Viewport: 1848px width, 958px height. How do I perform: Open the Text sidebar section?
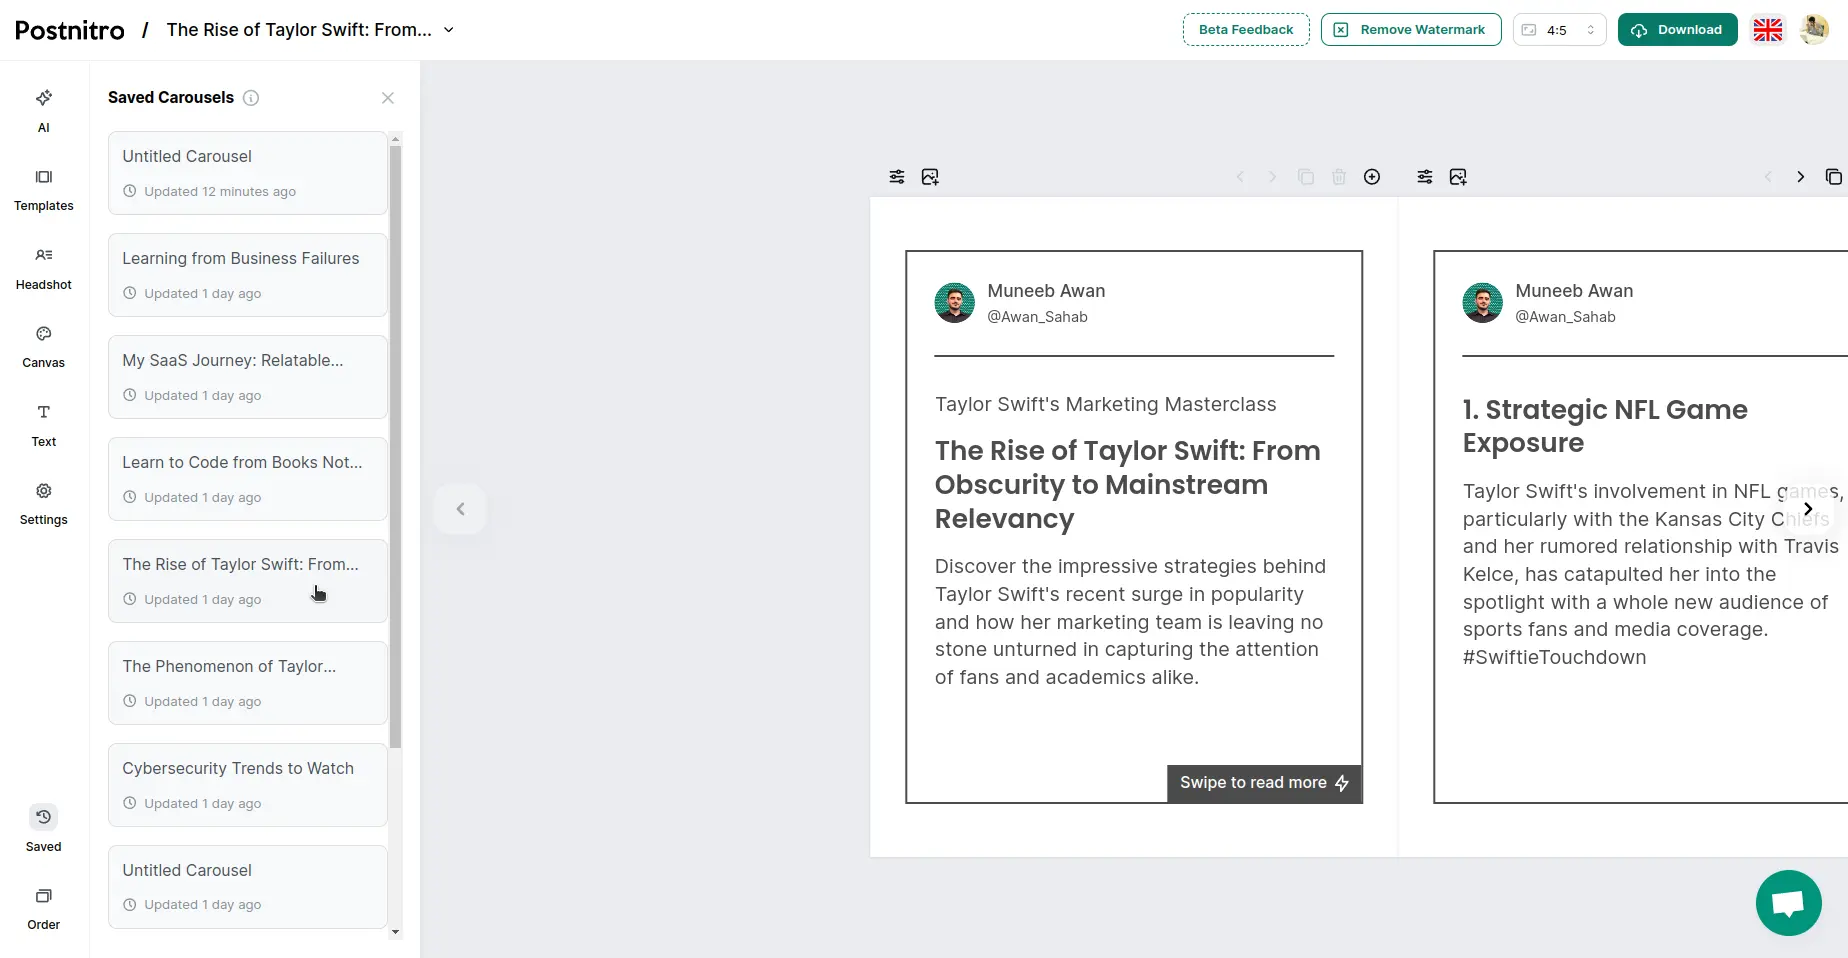pyautogui.click(x=43, y=424)
